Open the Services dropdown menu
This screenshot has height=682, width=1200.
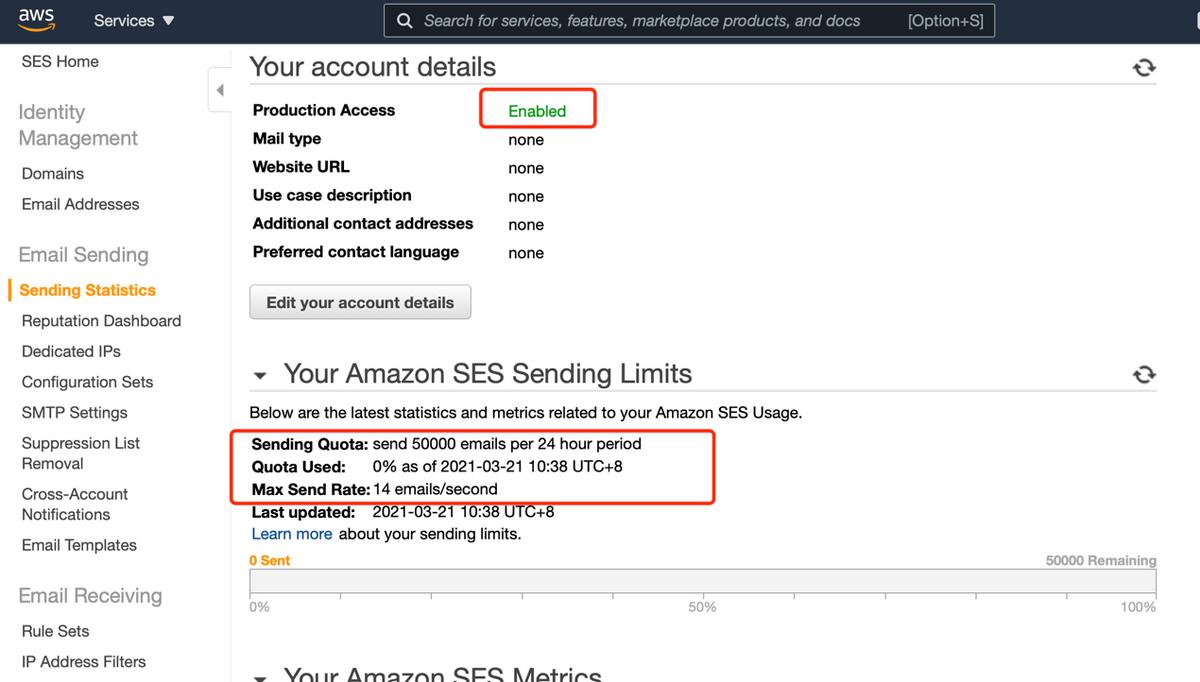[134, 21]
